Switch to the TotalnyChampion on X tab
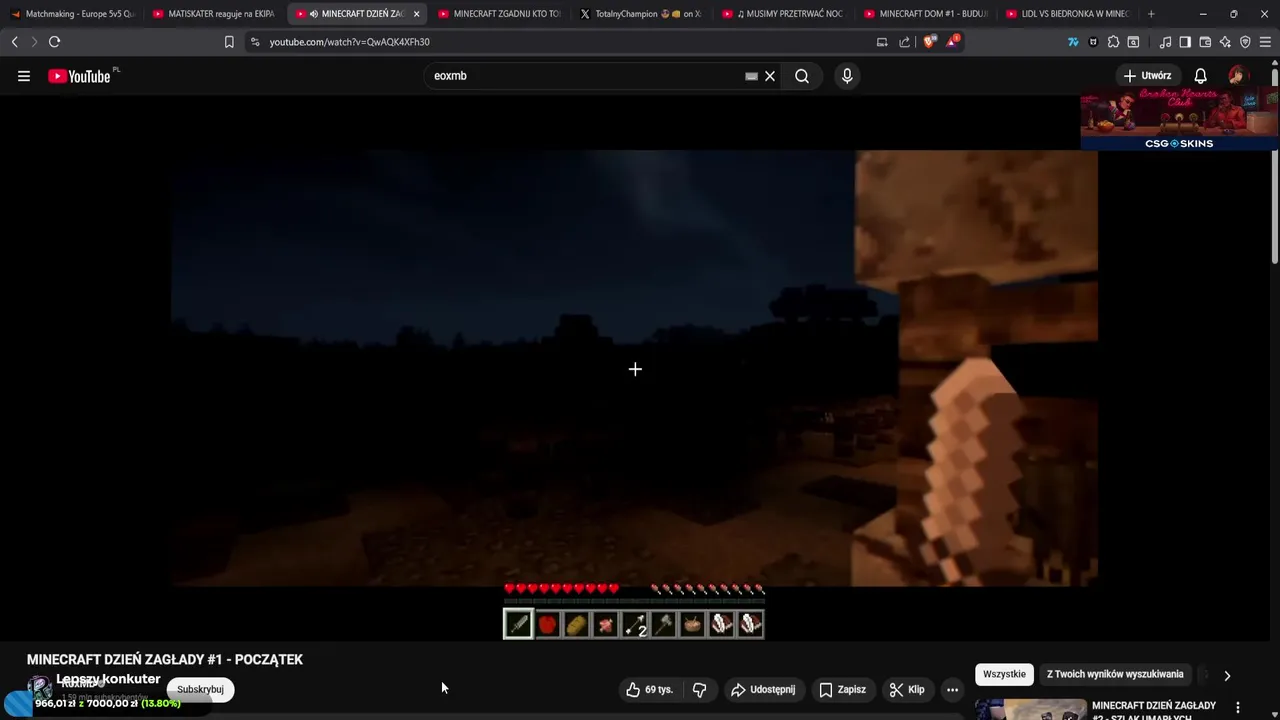Image resolution: width=1280 pixels, height=720 pixels. point(642,14)
